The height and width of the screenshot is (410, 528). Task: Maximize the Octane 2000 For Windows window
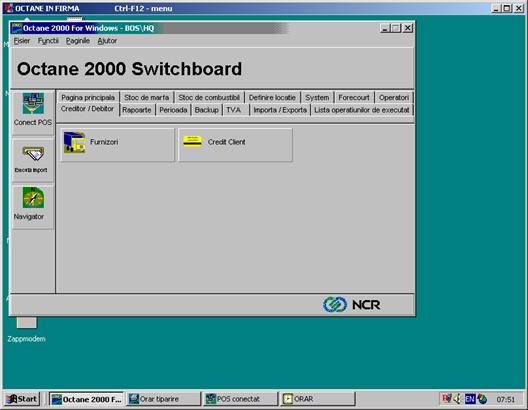(x=396, y=28)
